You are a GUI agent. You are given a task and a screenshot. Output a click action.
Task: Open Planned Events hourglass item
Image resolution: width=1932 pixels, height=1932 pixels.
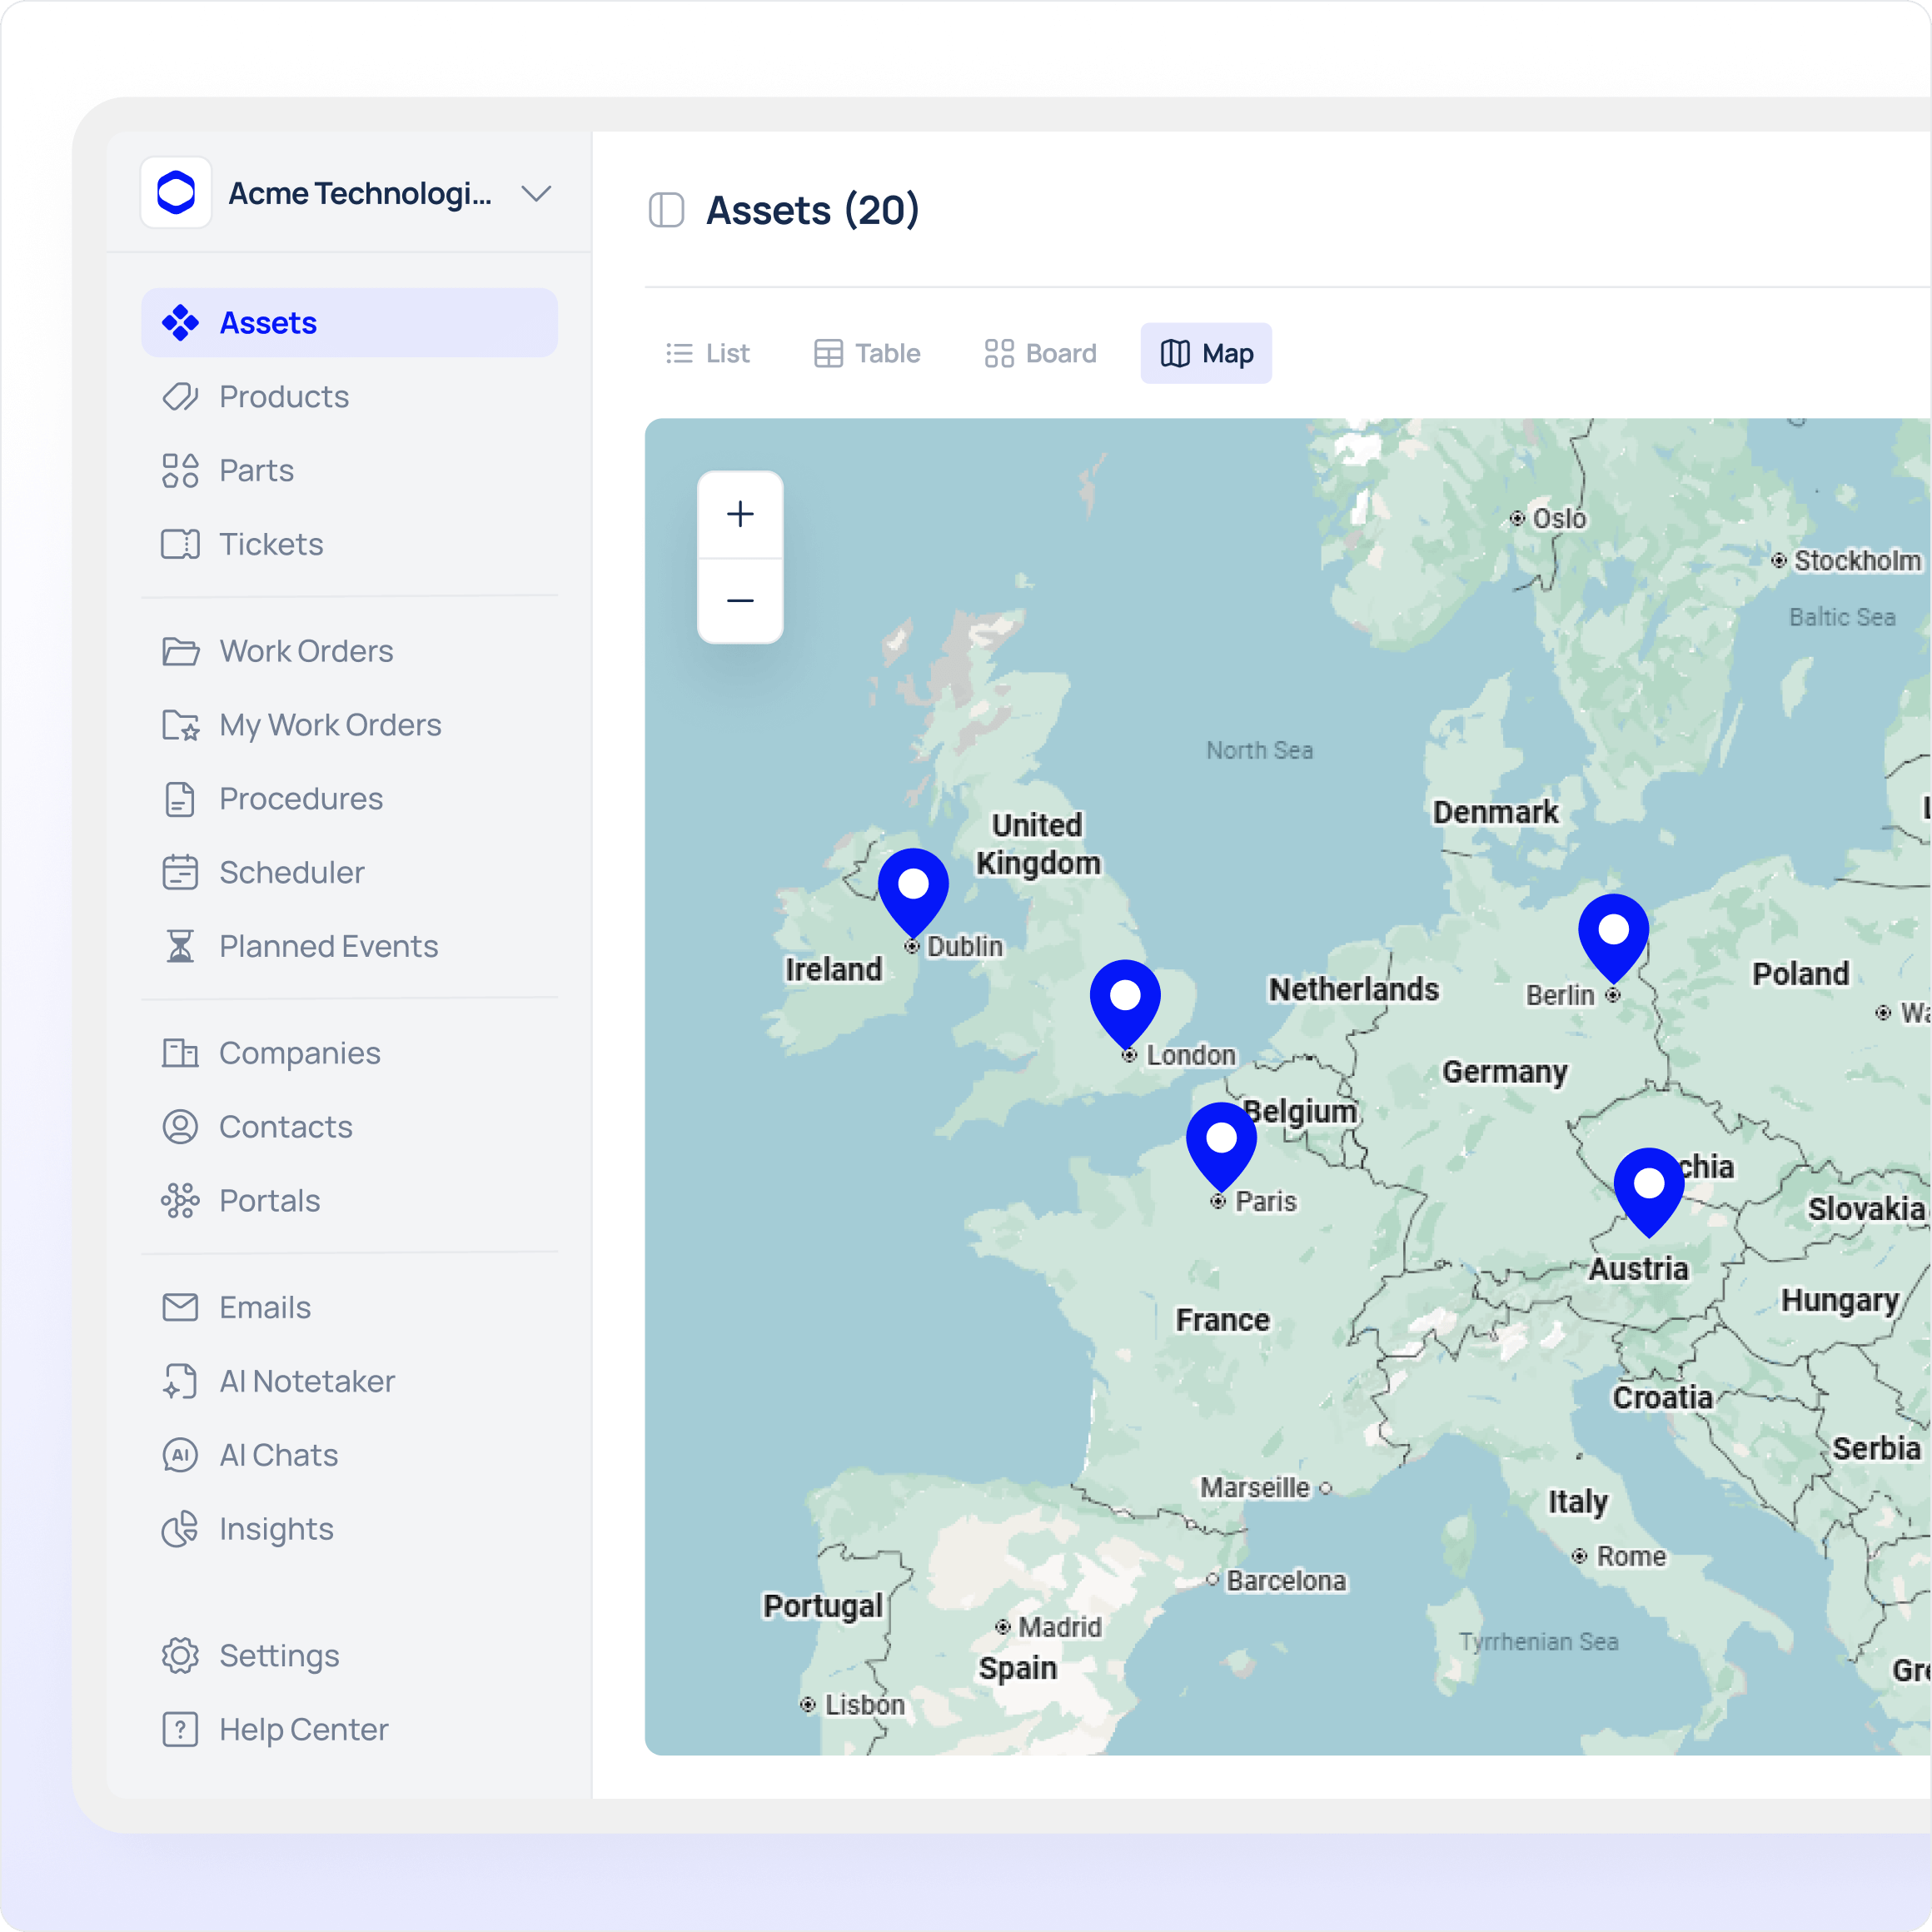328,946
